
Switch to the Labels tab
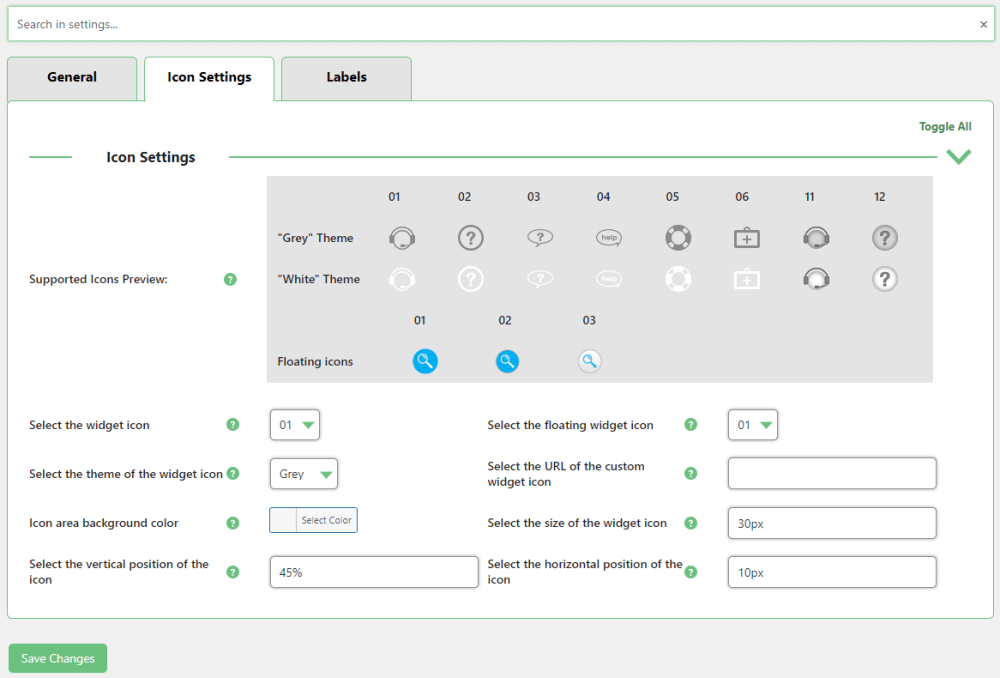point(346,78)
